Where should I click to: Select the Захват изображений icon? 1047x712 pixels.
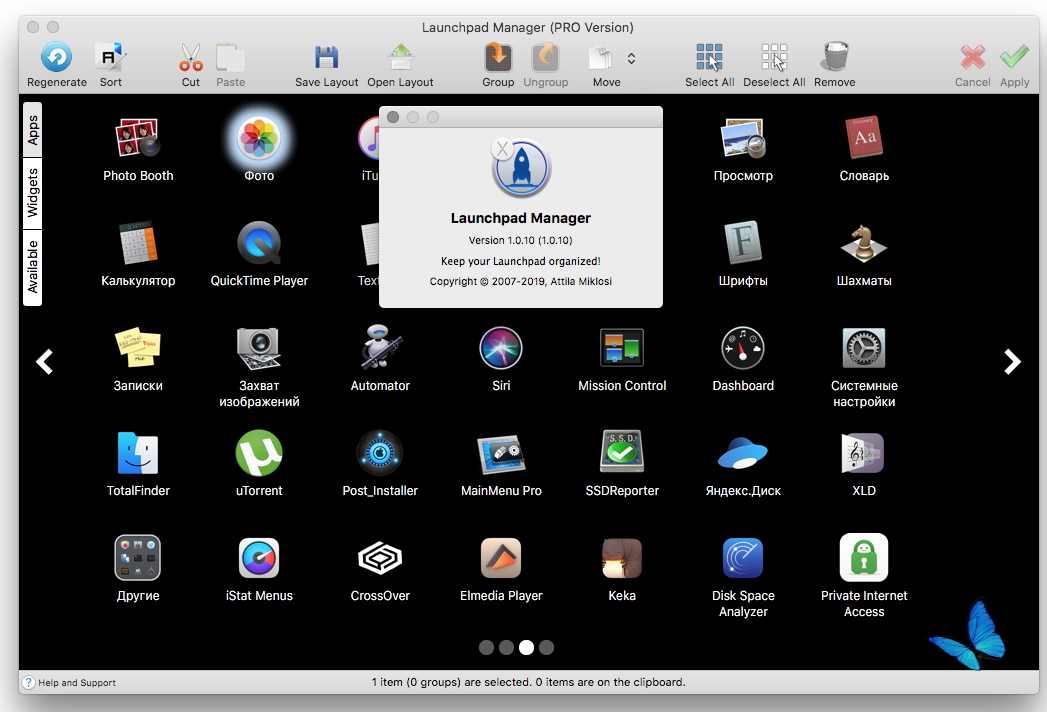click(259, 348)
